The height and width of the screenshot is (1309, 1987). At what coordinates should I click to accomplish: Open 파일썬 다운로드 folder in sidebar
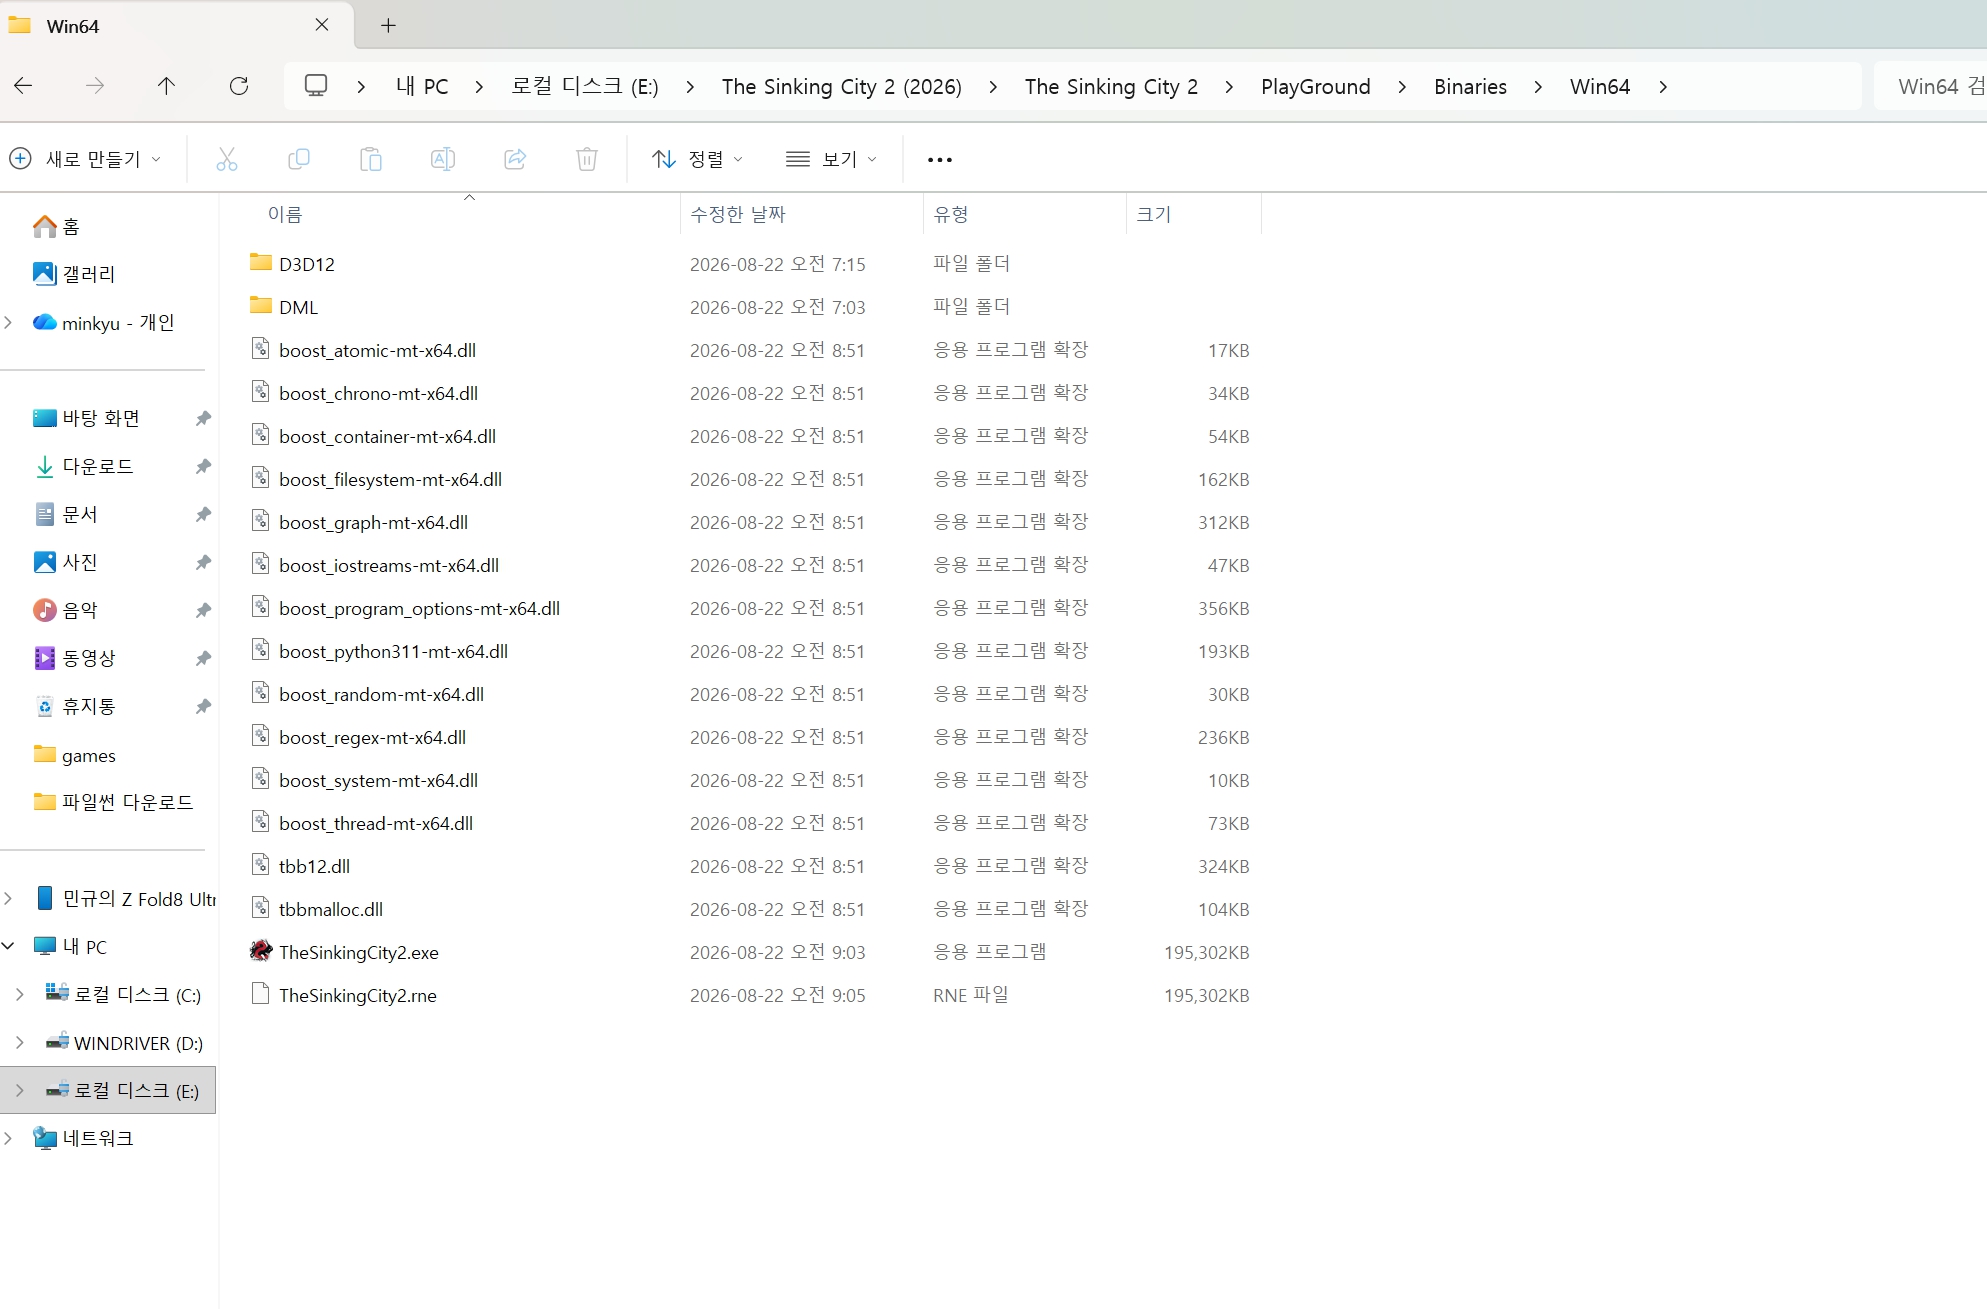point(113,802)
